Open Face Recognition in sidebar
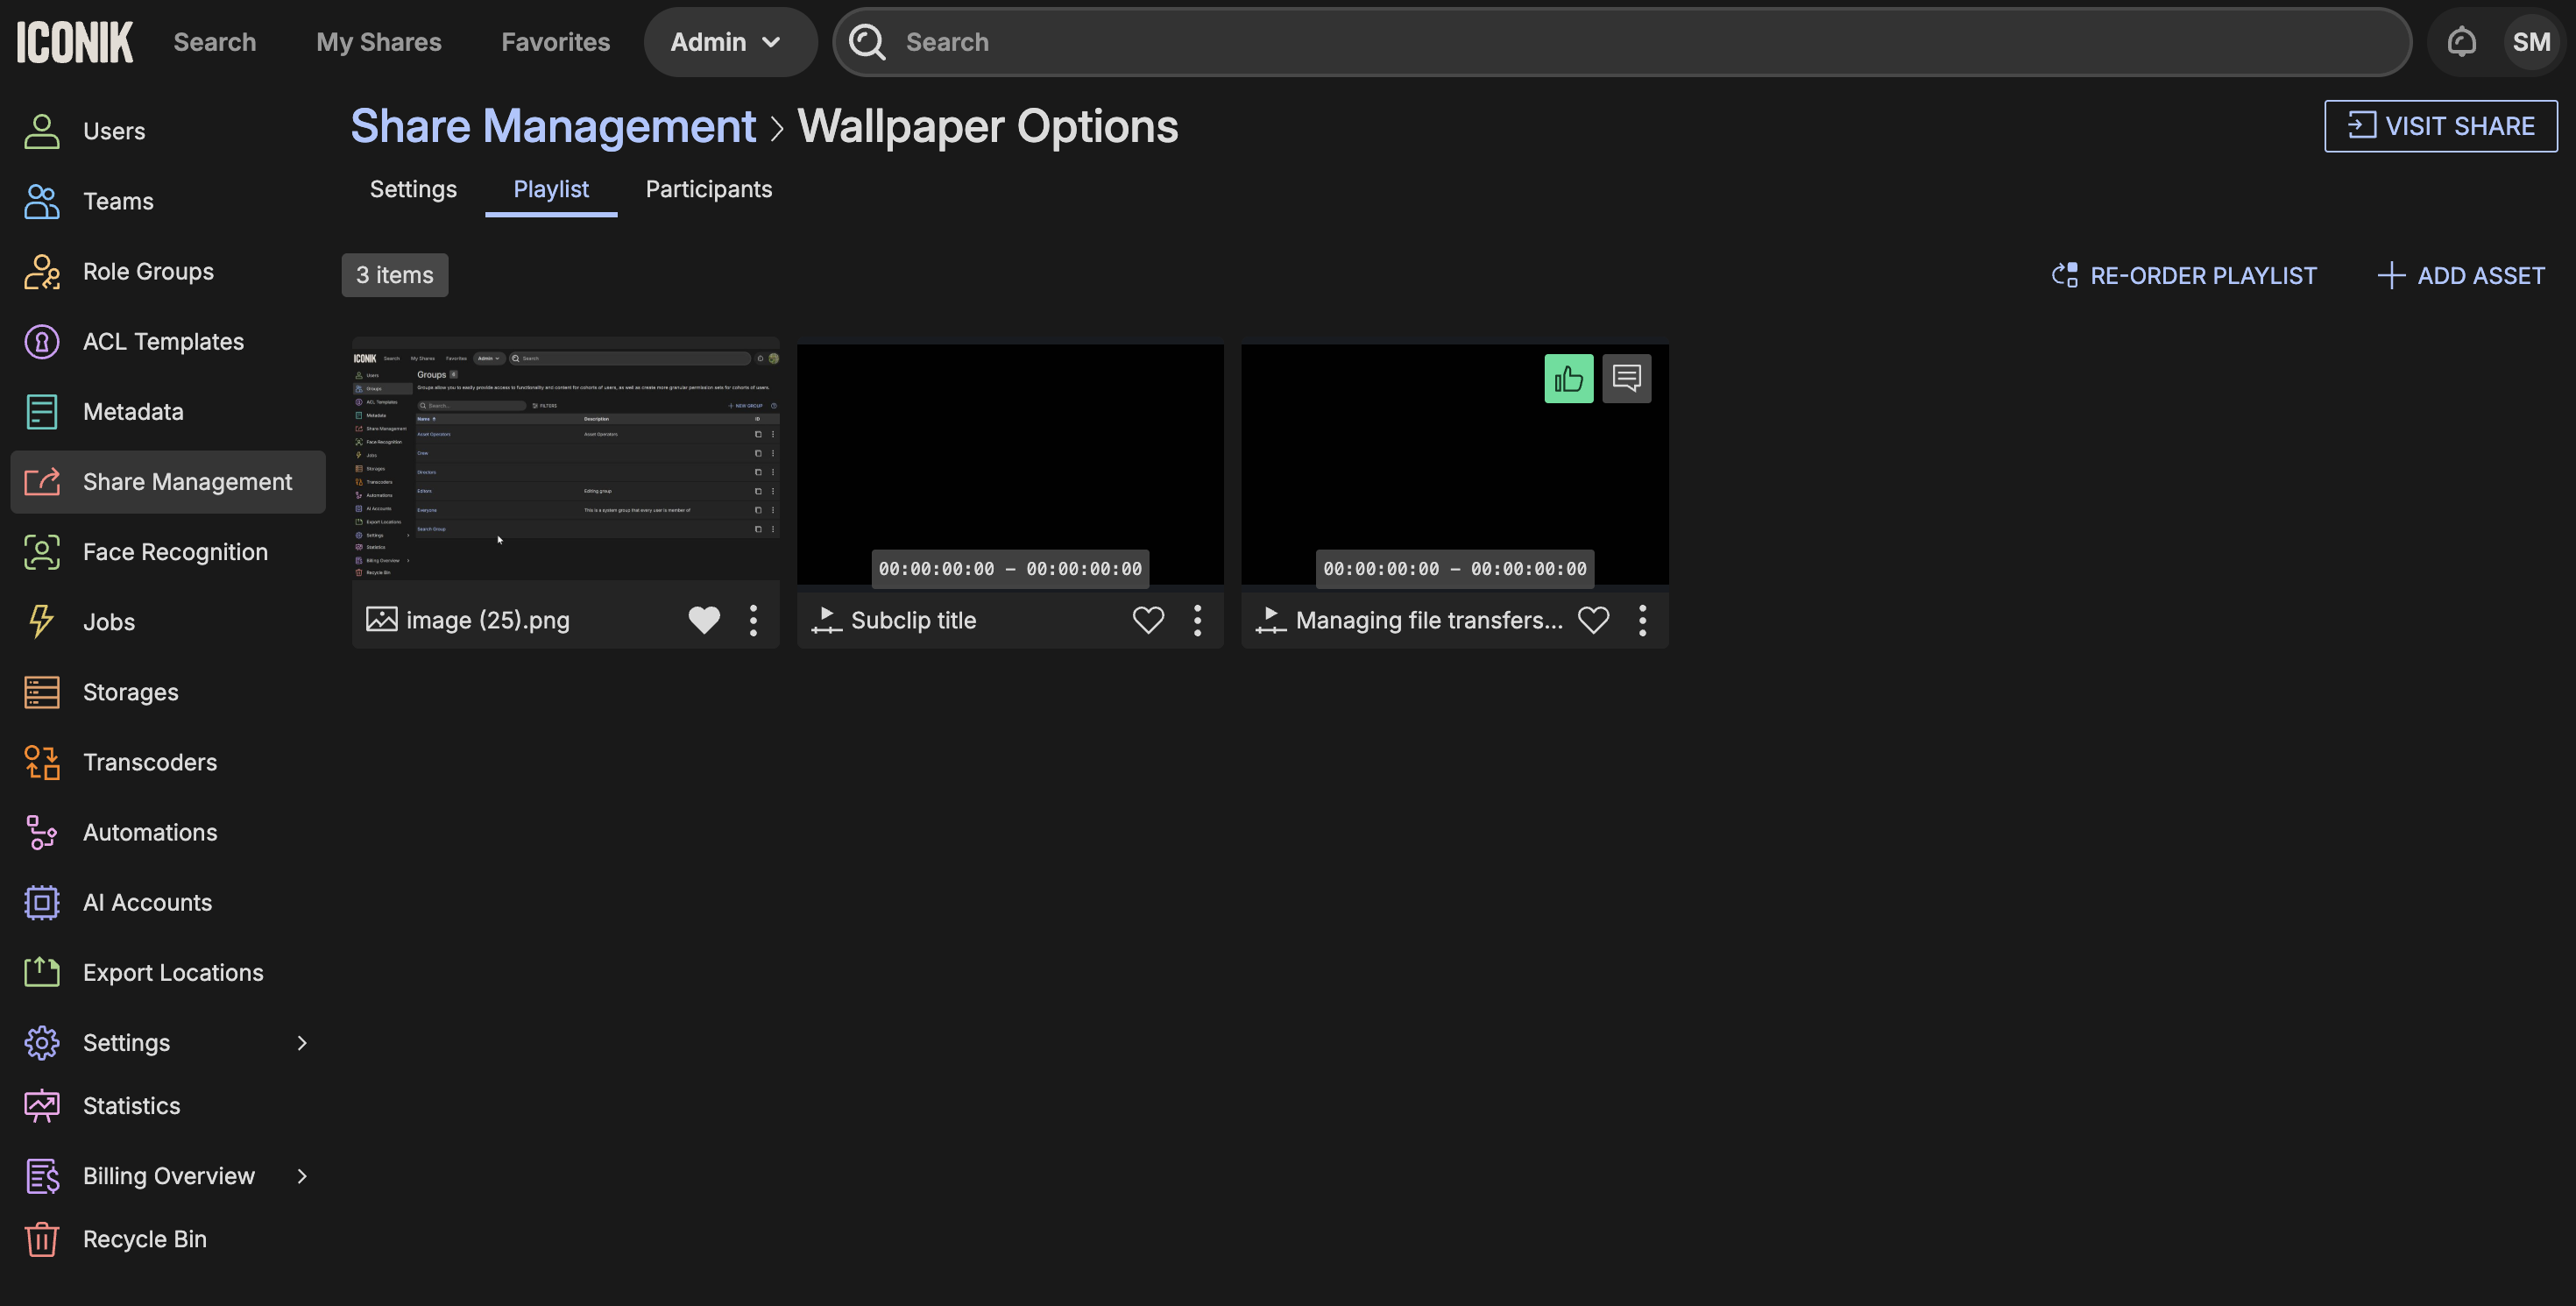Viewport: 2576px width, 1306px height. [x=175, y=552]
